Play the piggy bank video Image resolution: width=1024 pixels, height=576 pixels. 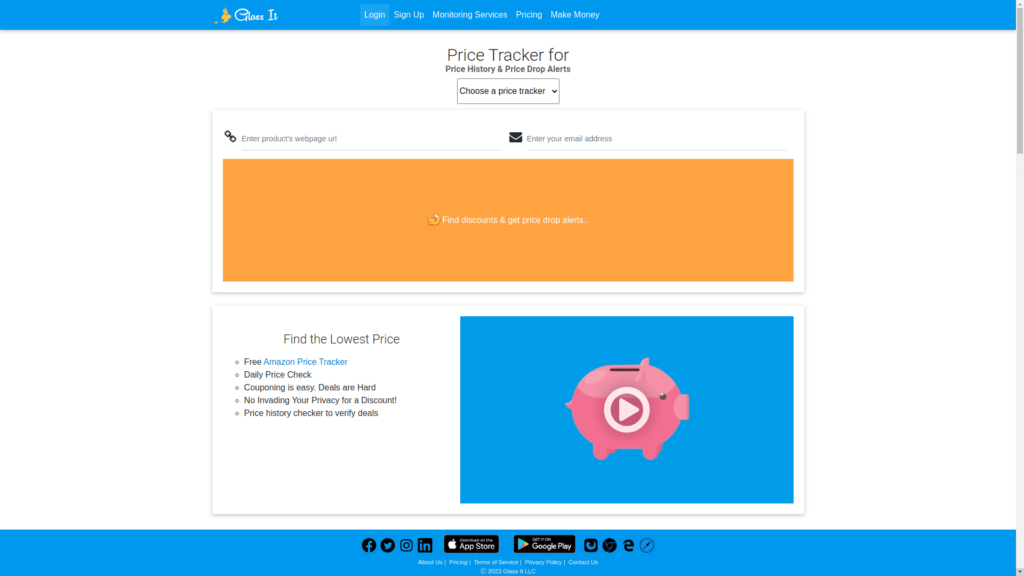[626, 409]
